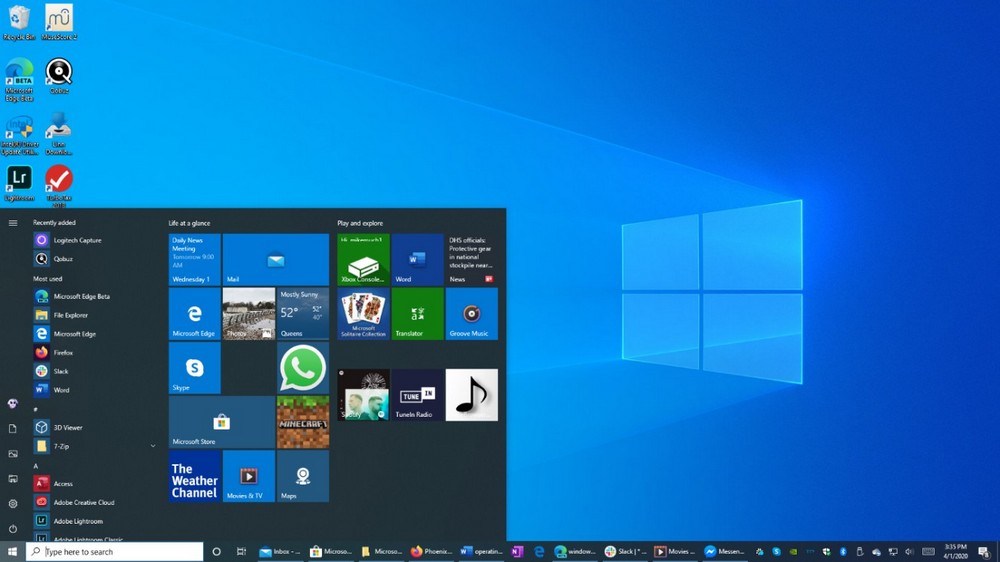
Task: Launch Word from the Play and explore tile
Action: pos(418,260)
